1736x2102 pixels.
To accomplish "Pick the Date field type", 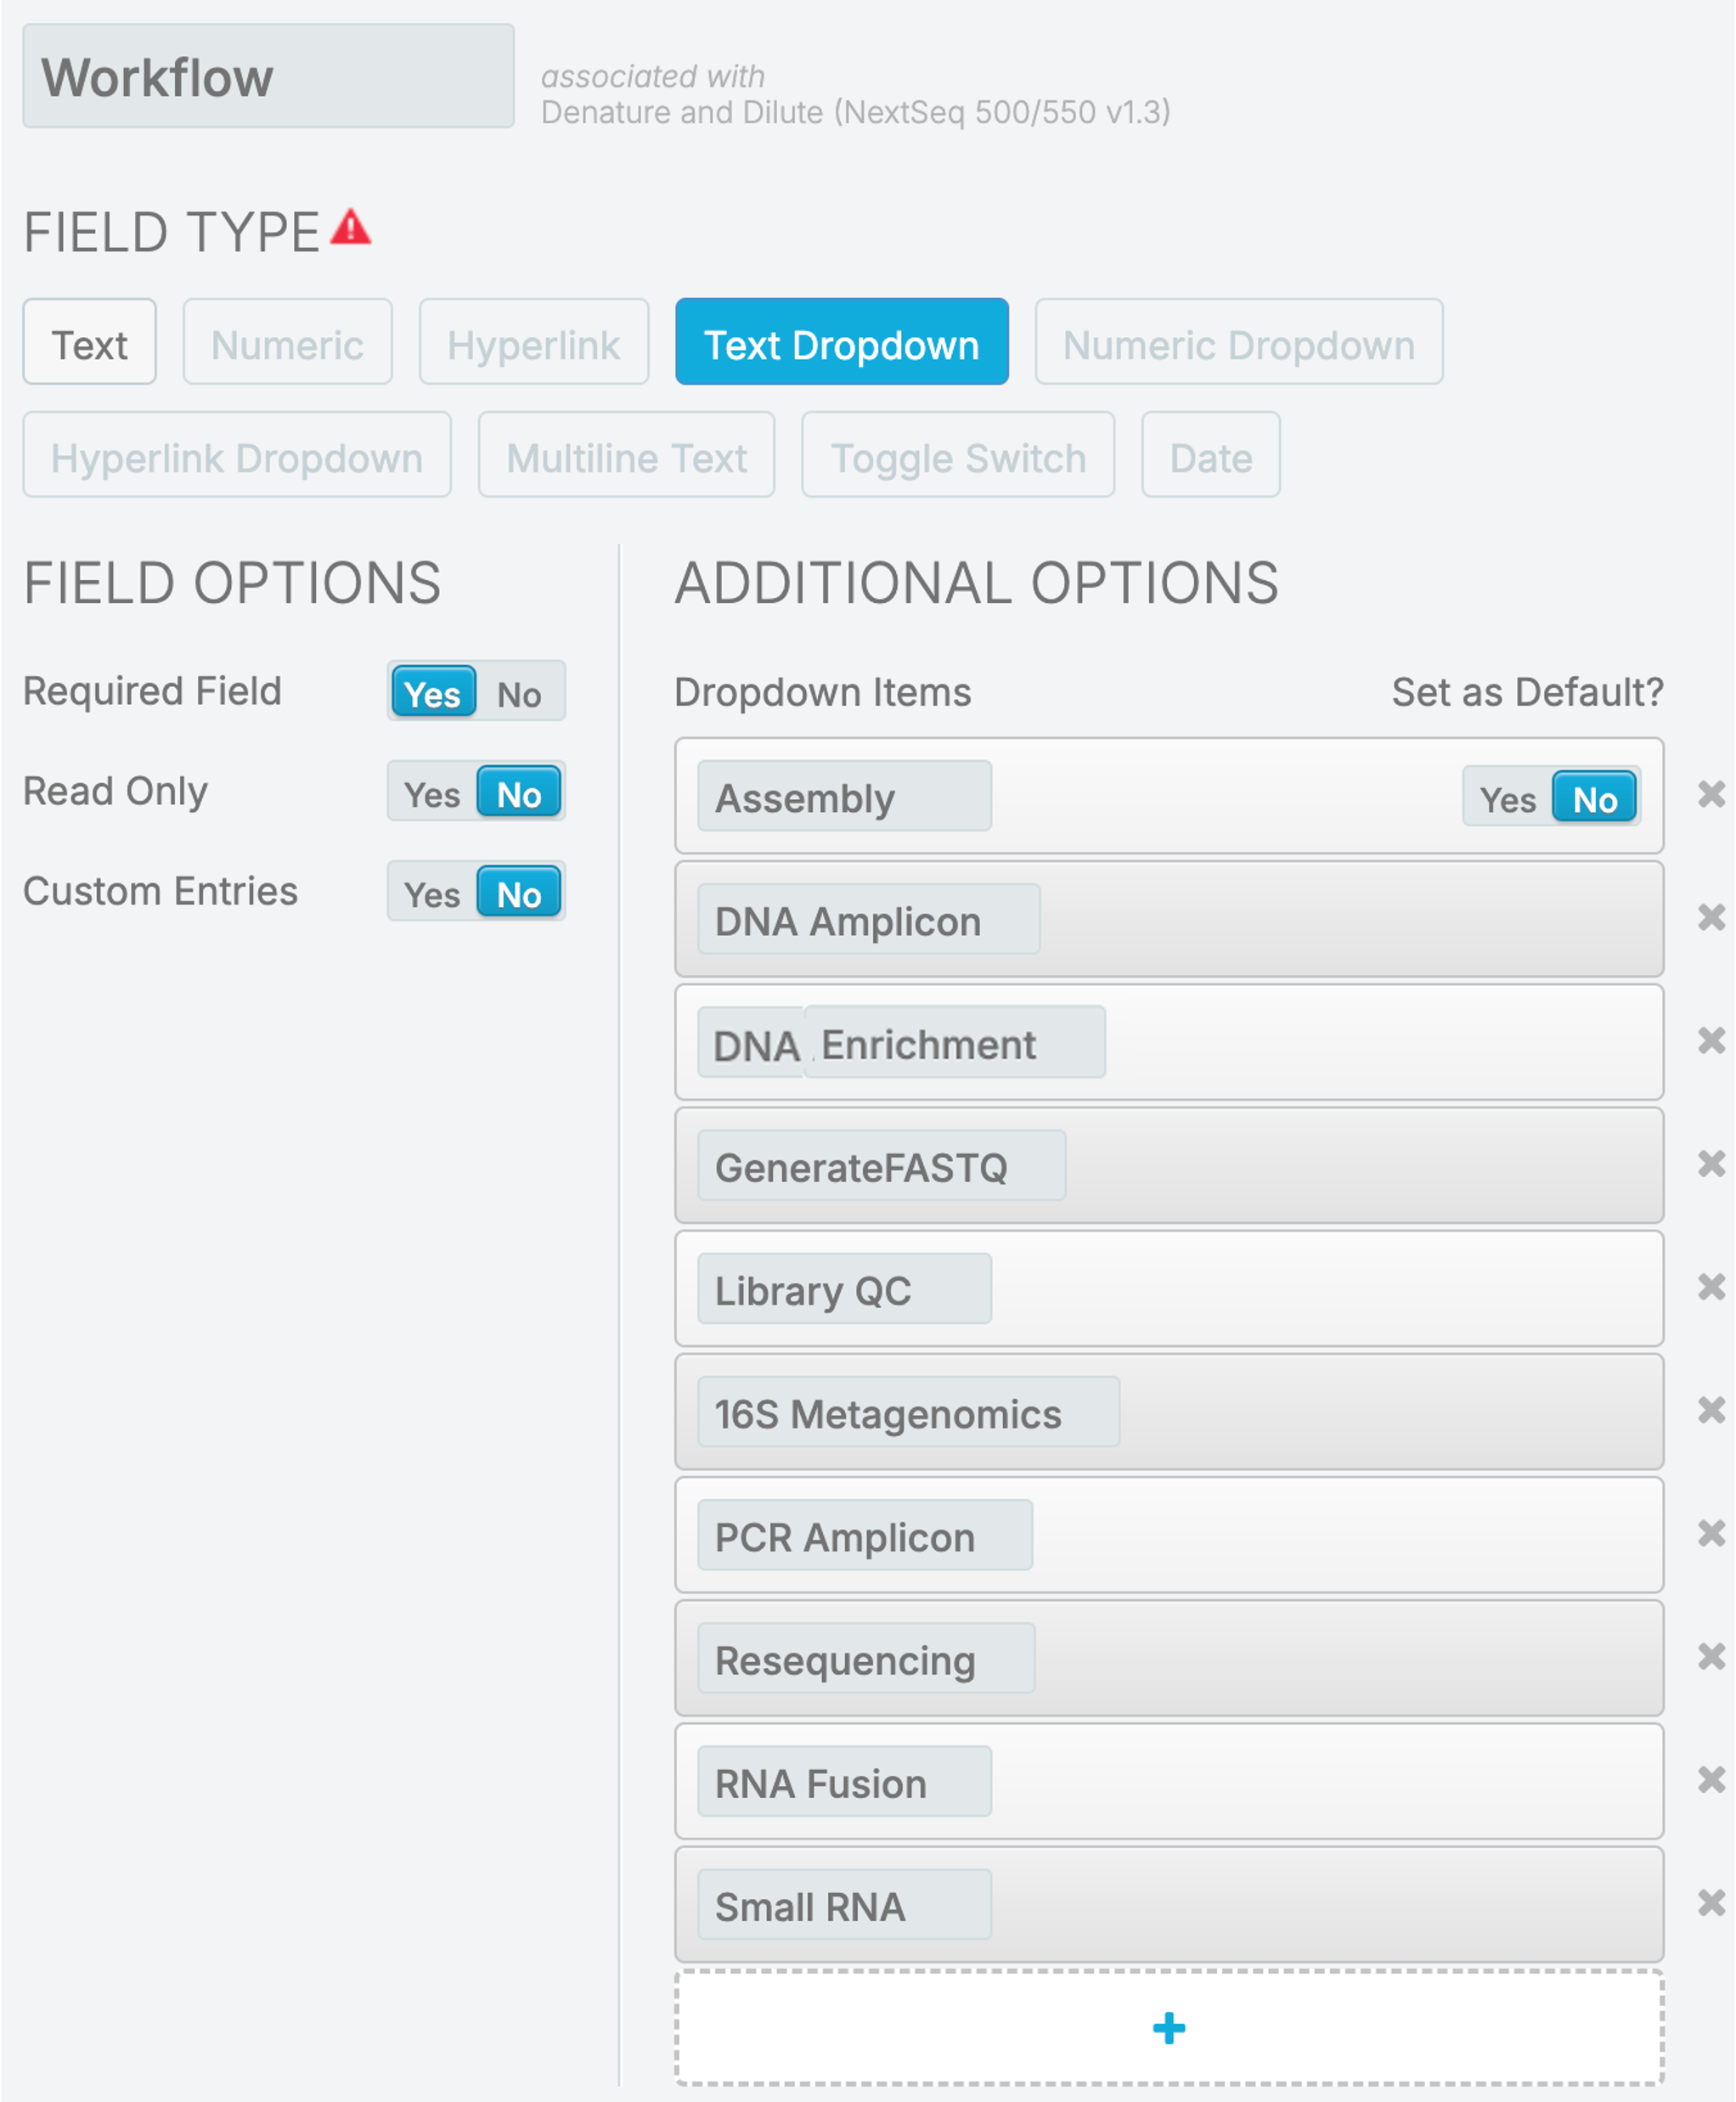I will pos(1210,456).
